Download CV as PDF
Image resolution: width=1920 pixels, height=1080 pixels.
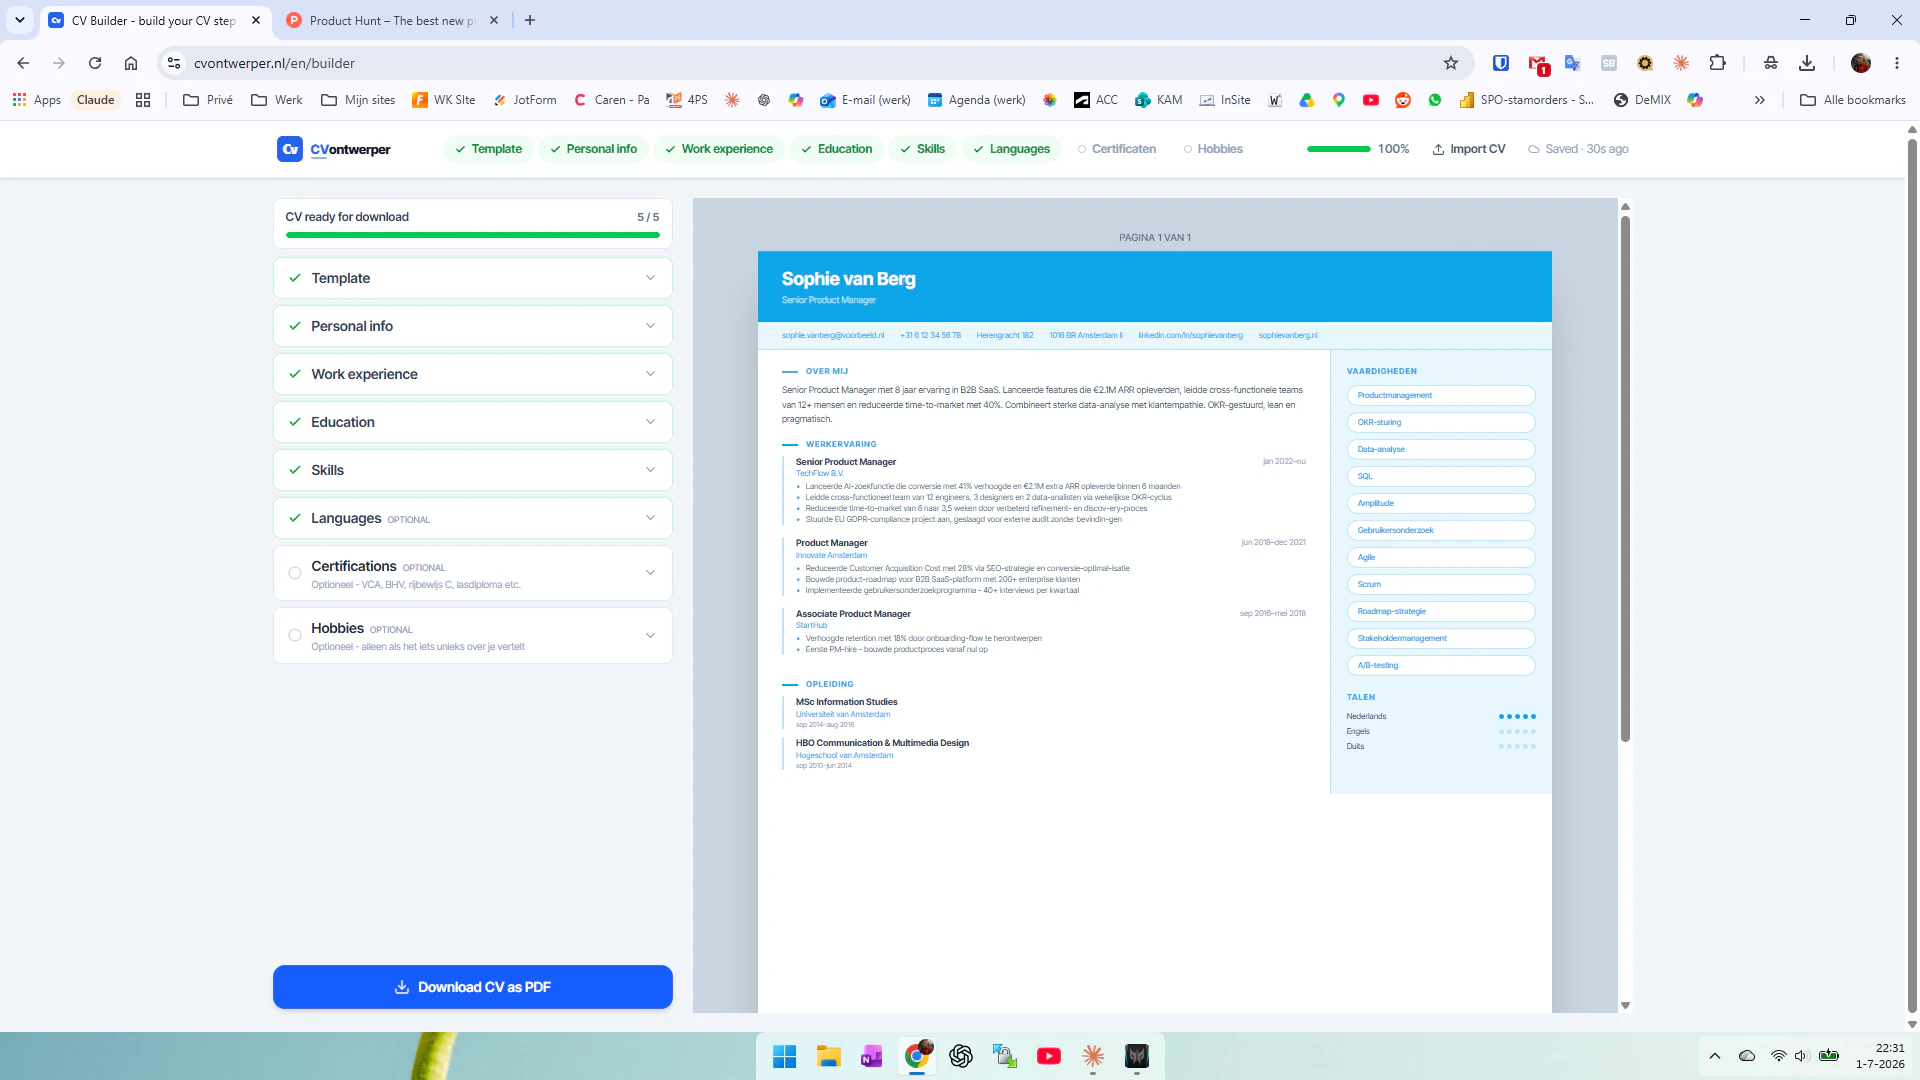point(473,987)
